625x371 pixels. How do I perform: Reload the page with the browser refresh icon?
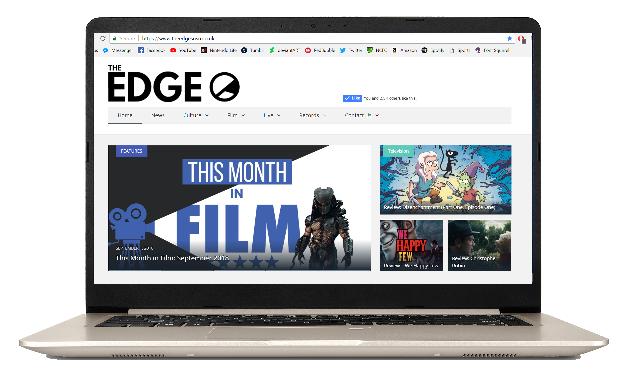tap(103, 39)
